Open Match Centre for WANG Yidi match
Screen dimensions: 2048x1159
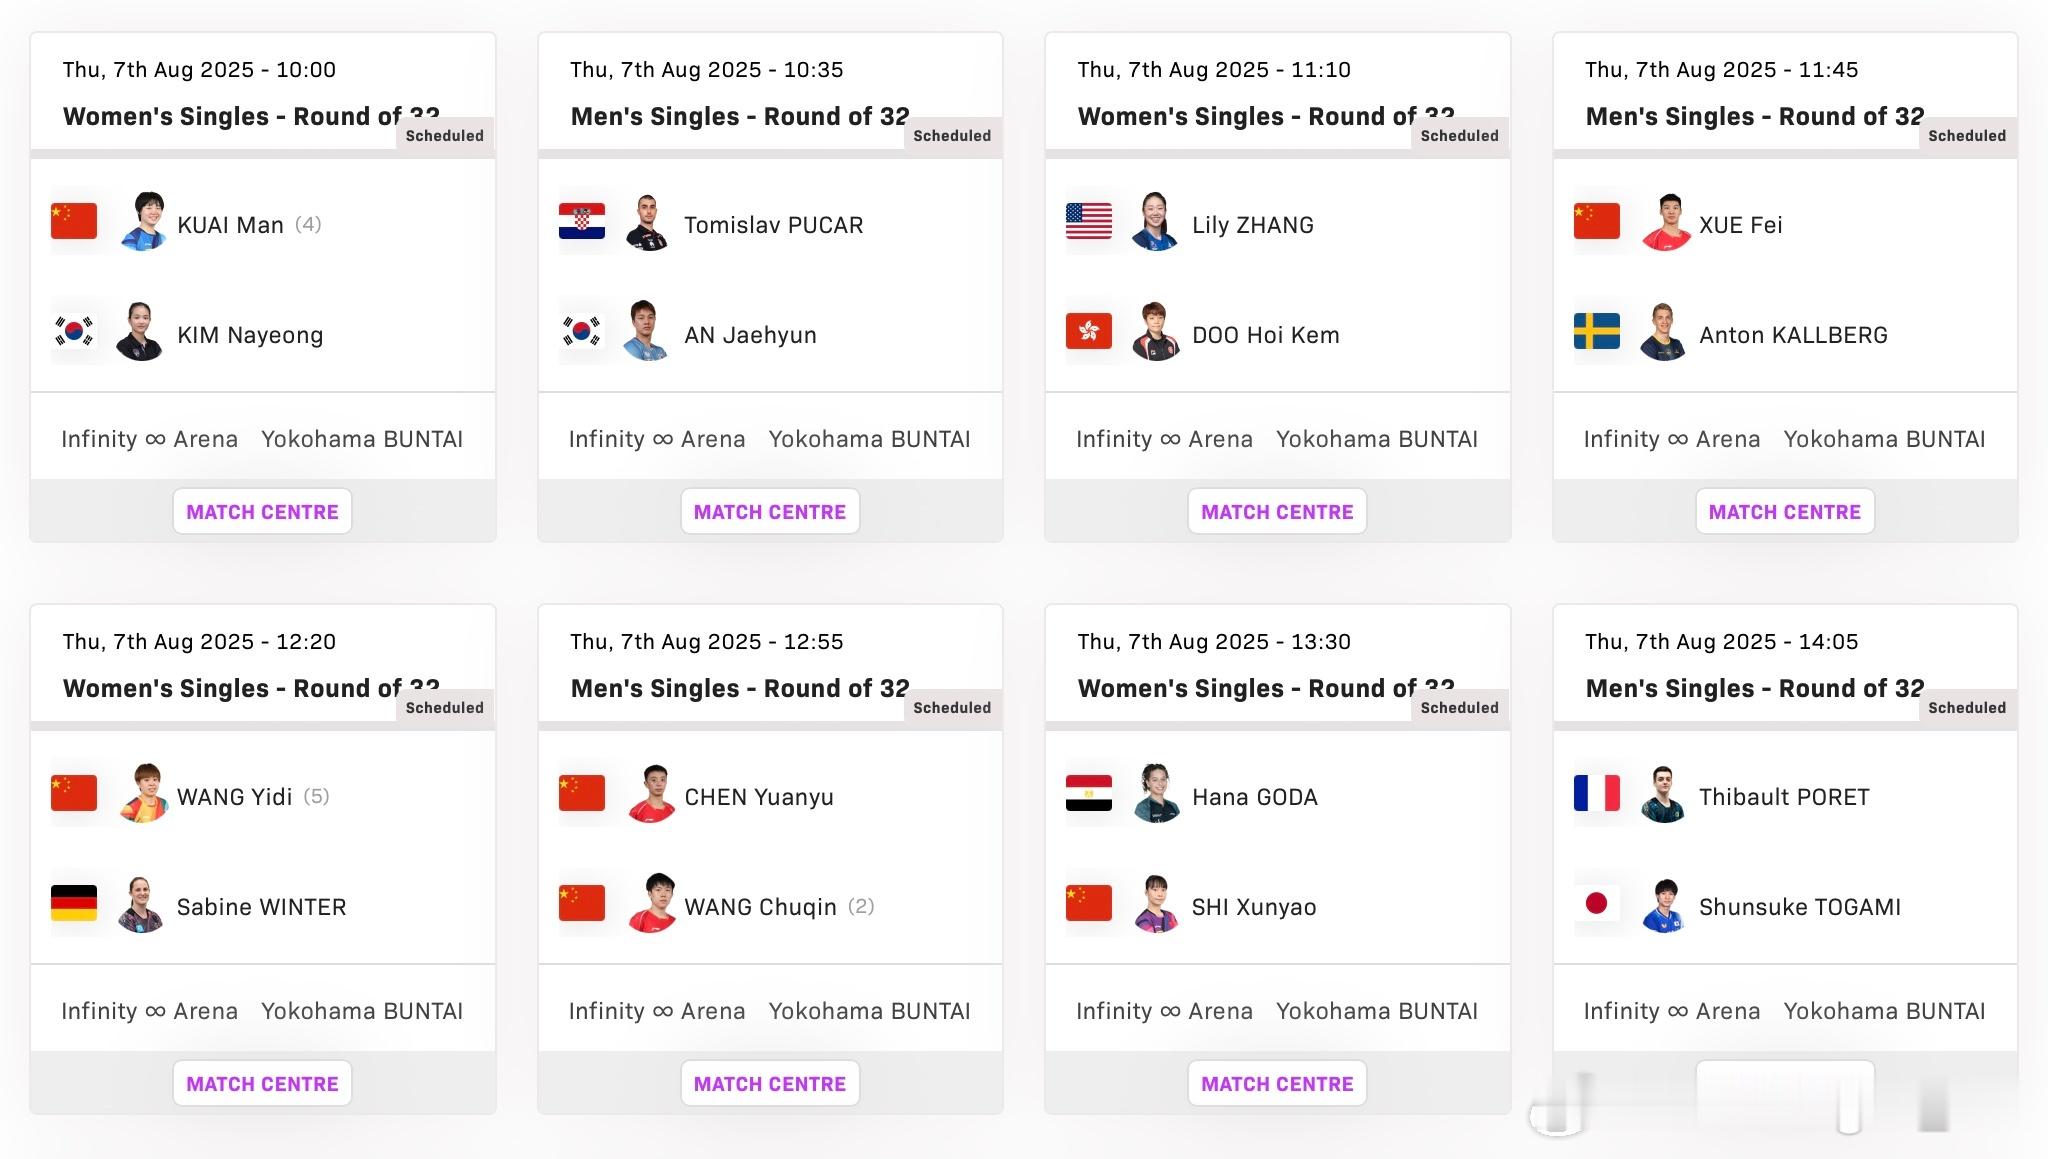click(262, 1083)
